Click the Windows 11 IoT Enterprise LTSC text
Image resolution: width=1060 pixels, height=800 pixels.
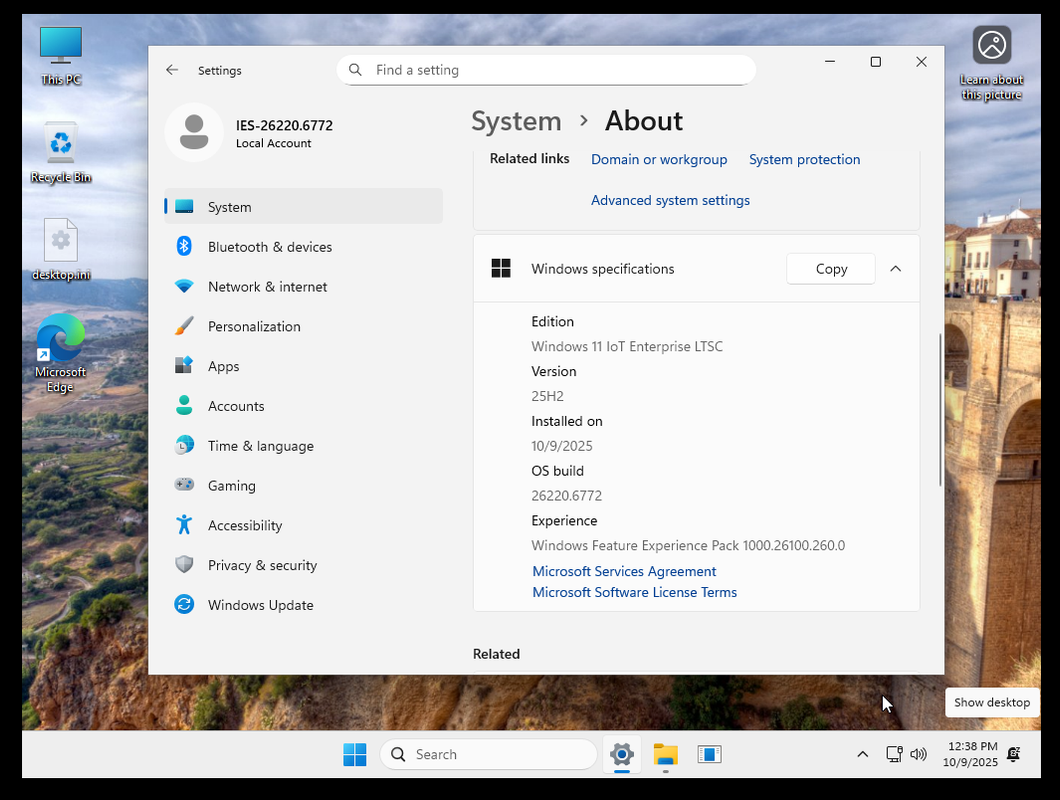627,346
